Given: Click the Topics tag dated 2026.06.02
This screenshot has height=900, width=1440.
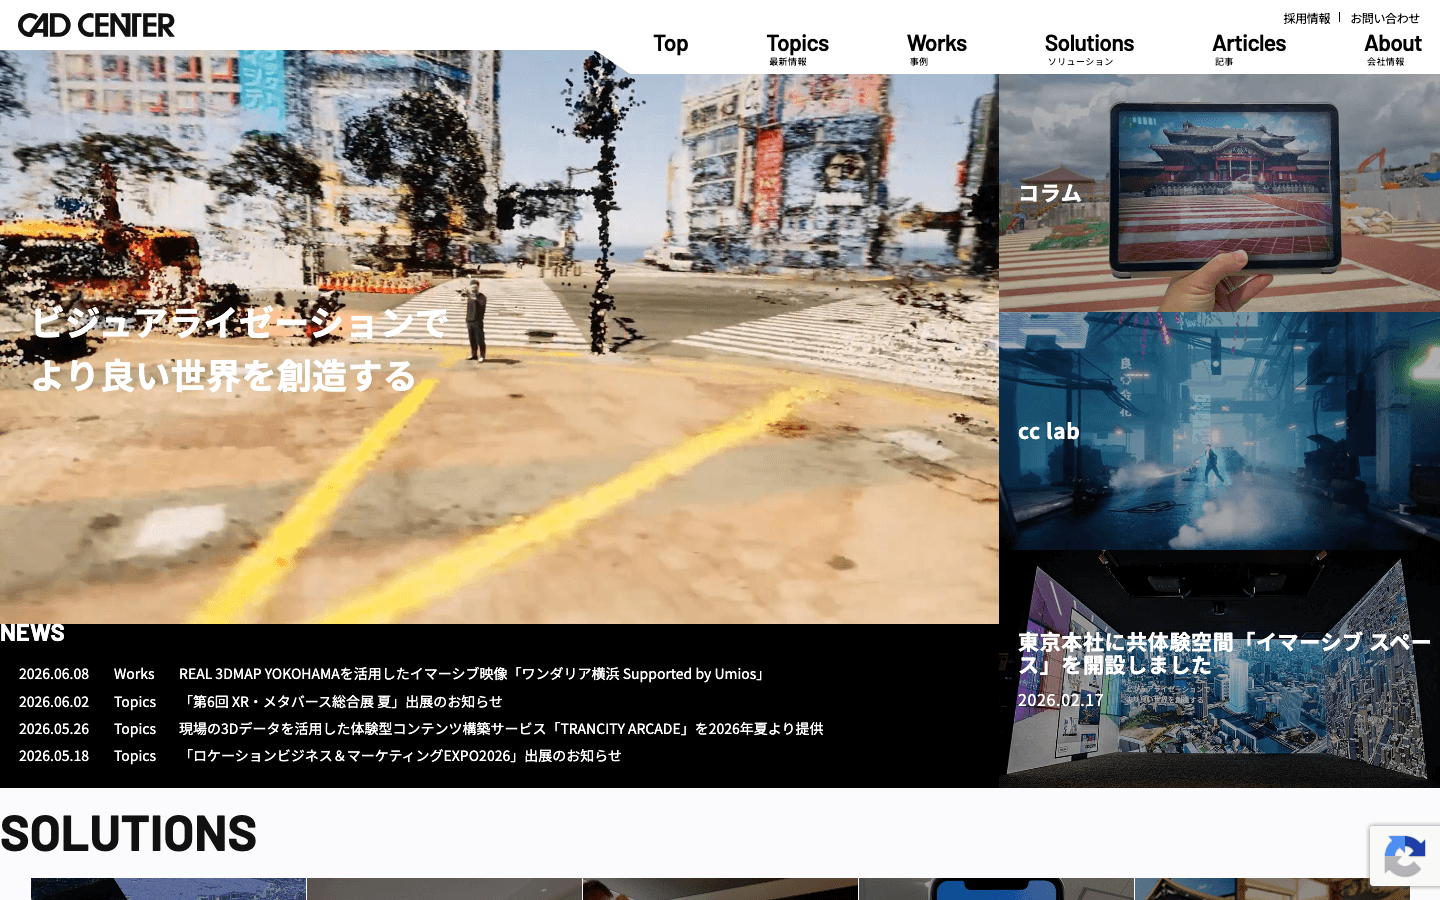Looking at the screenshot, I should click(135, 702).
